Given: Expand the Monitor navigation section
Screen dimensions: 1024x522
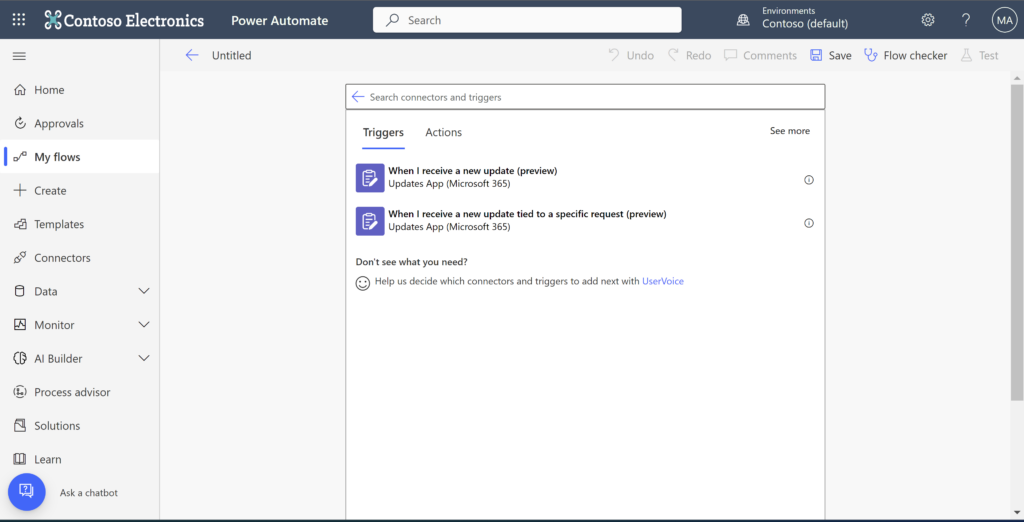Looking at the screenshot, I should coord(144,325).
